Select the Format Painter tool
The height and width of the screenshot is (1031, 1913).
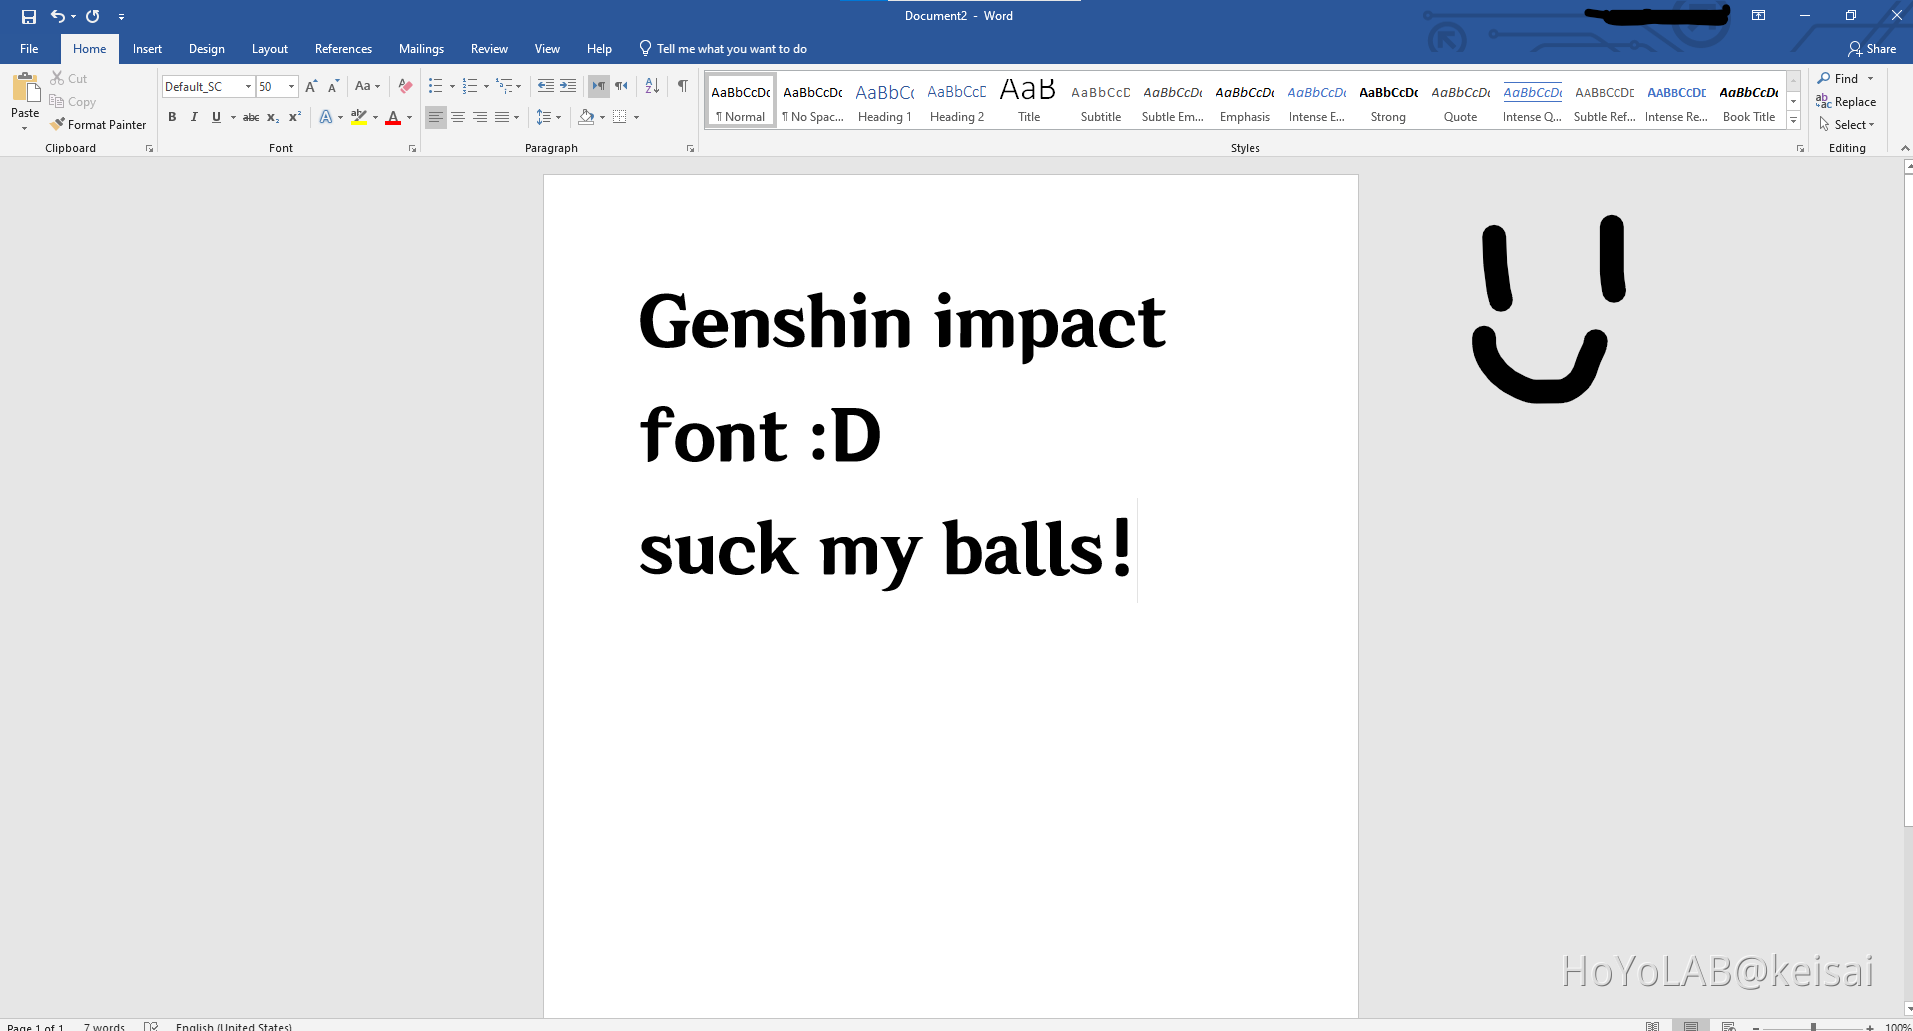click(98, 124)
